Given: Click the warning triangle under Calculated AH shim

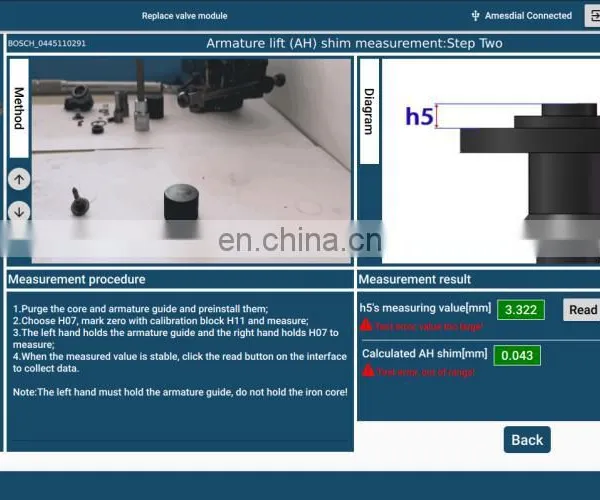Looking at the screenshot, I should click(368, 370).
